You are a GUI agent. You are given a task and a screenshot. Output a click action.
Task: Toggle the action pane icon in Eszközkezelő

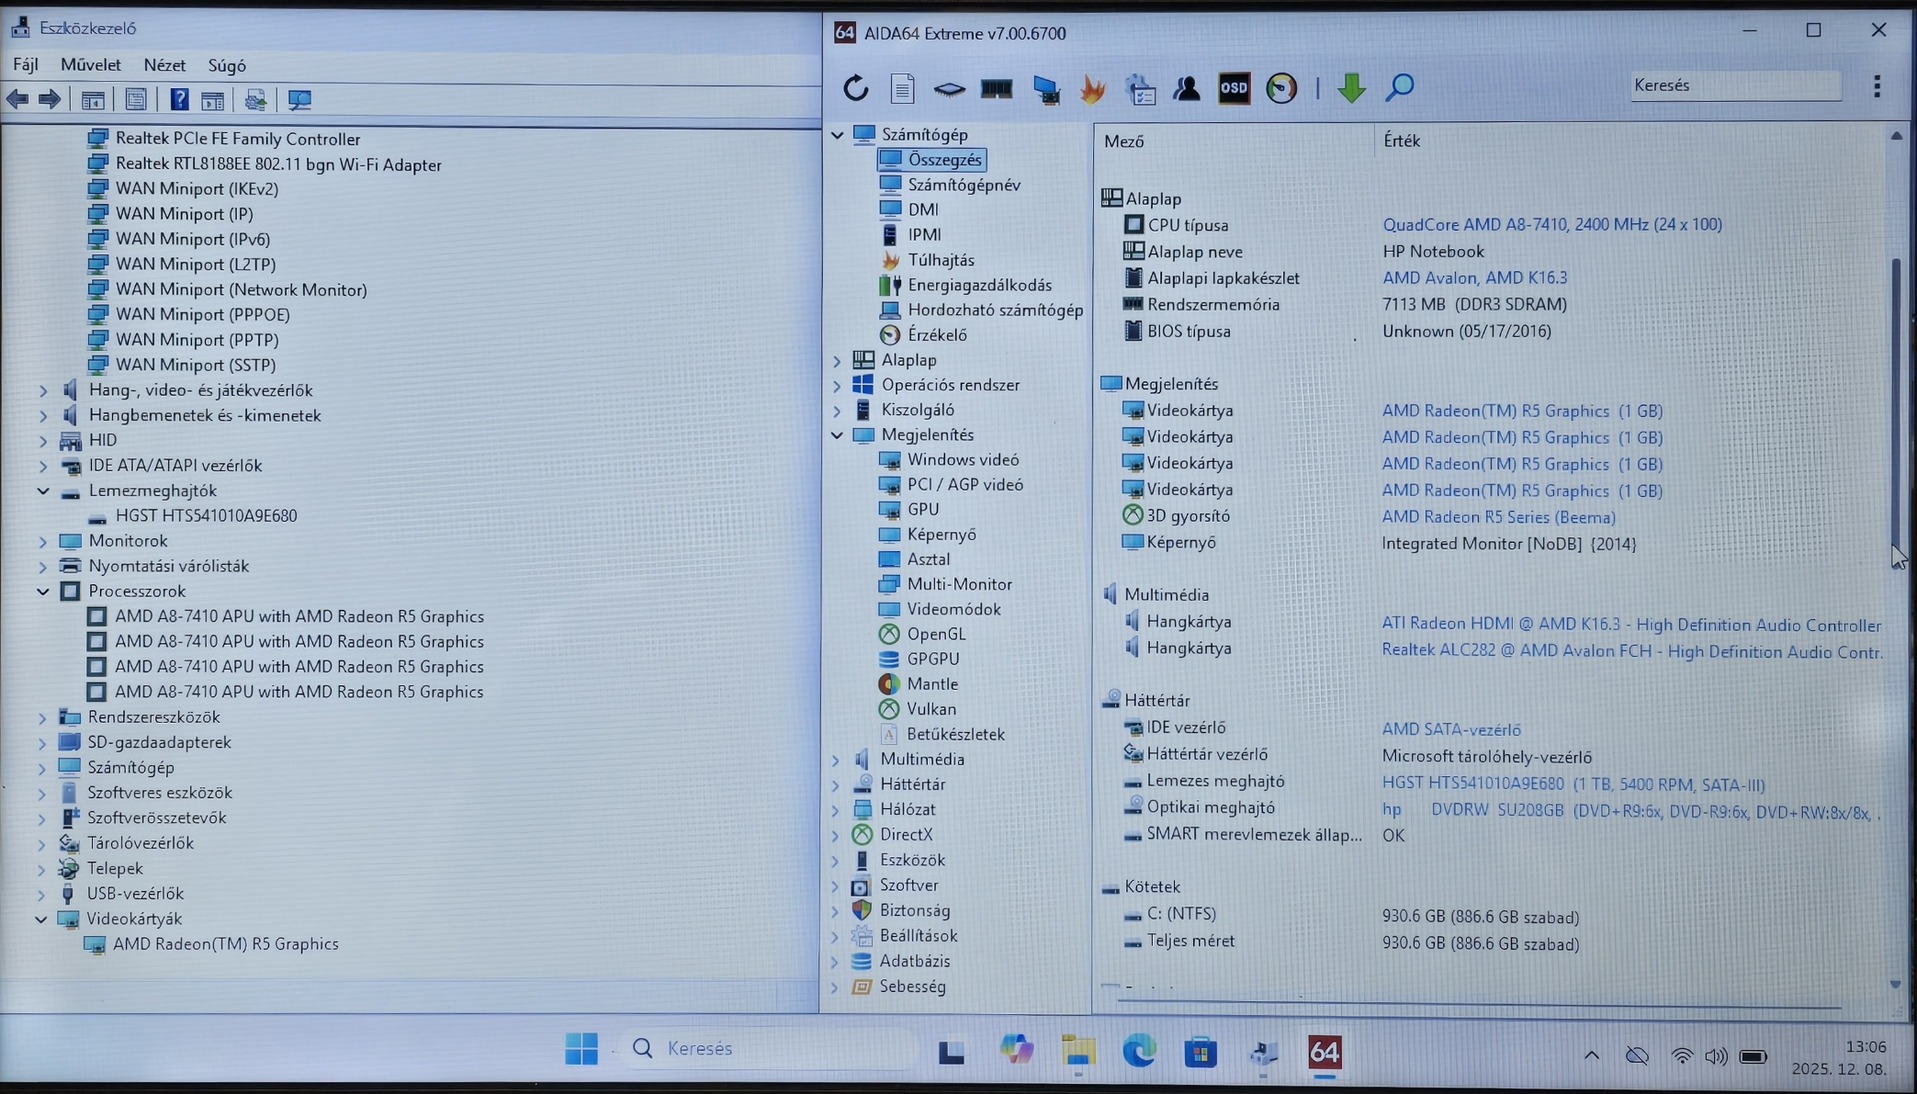click(x=212, y=100)
